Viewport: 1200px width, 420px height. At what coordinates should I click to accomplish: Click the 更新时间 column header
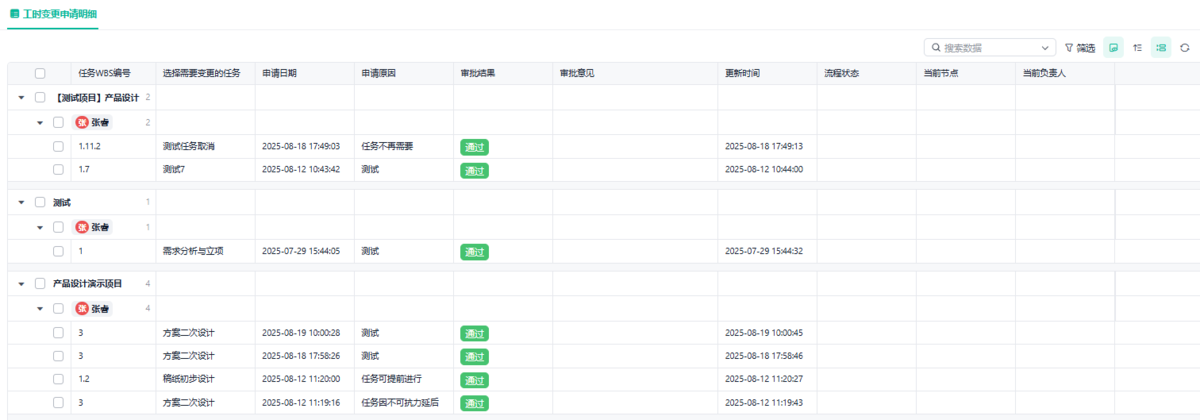tap(742, 73)
